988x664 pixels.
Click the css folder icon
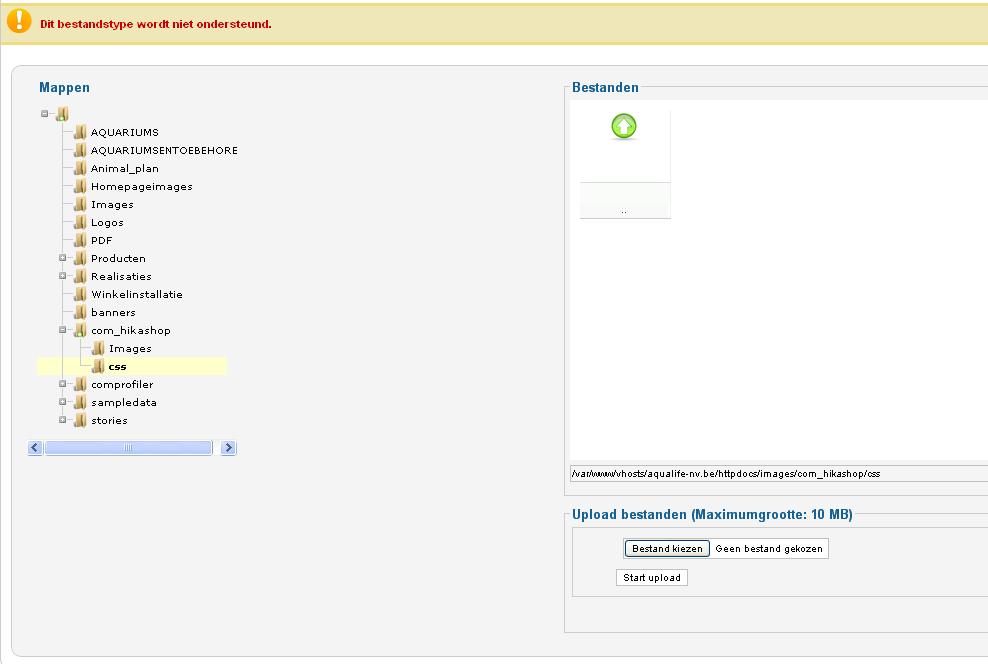point(98,366)
